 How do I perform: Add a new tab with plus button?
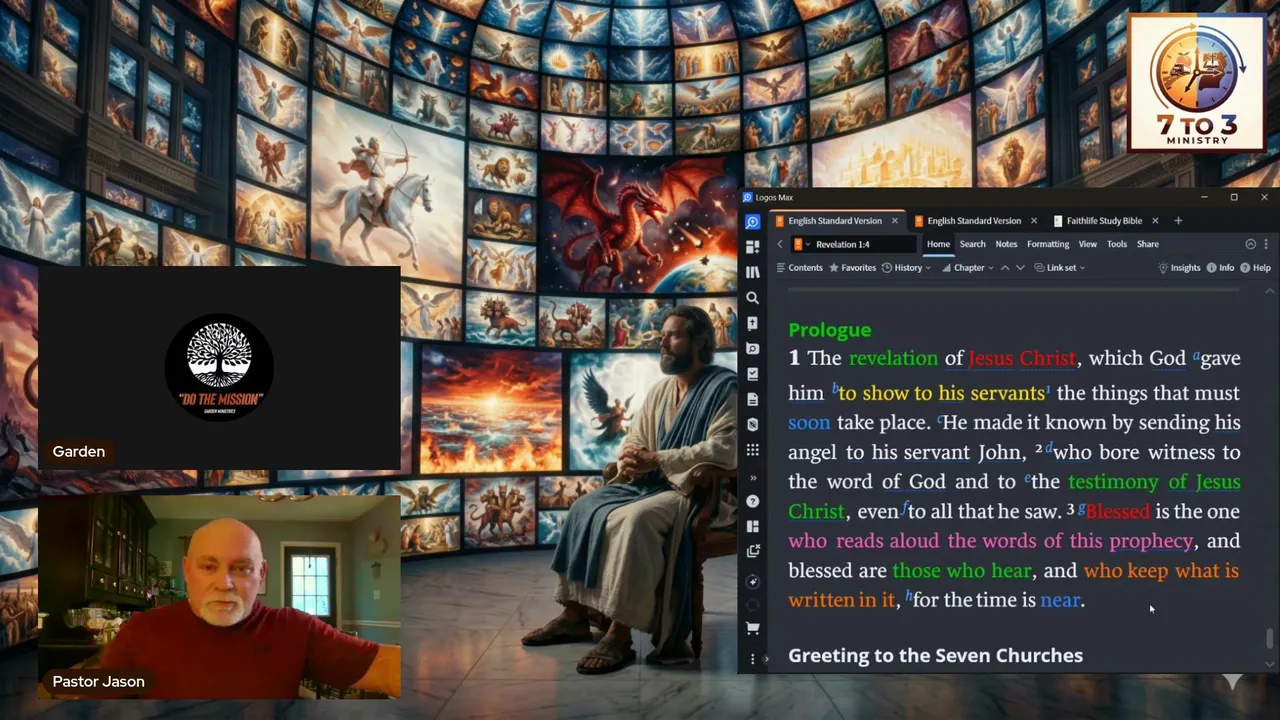pos(1178,221)
